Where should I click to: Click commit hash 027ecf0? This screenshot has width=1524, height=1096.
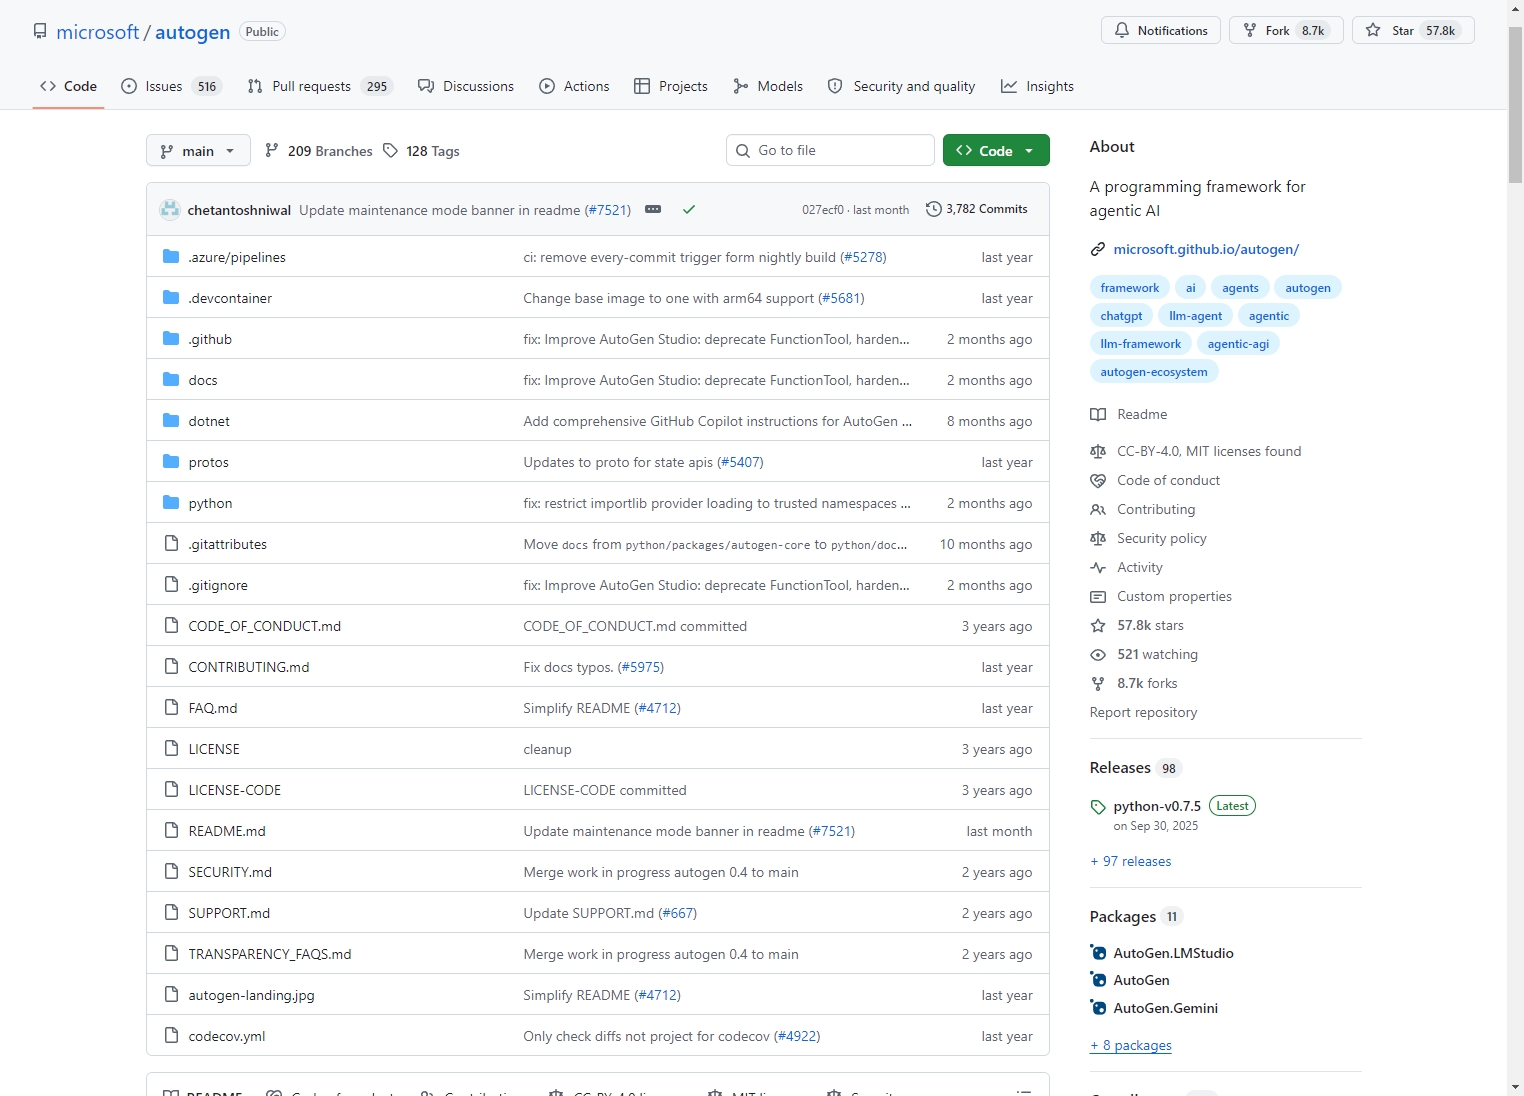[x=823, y=210]
